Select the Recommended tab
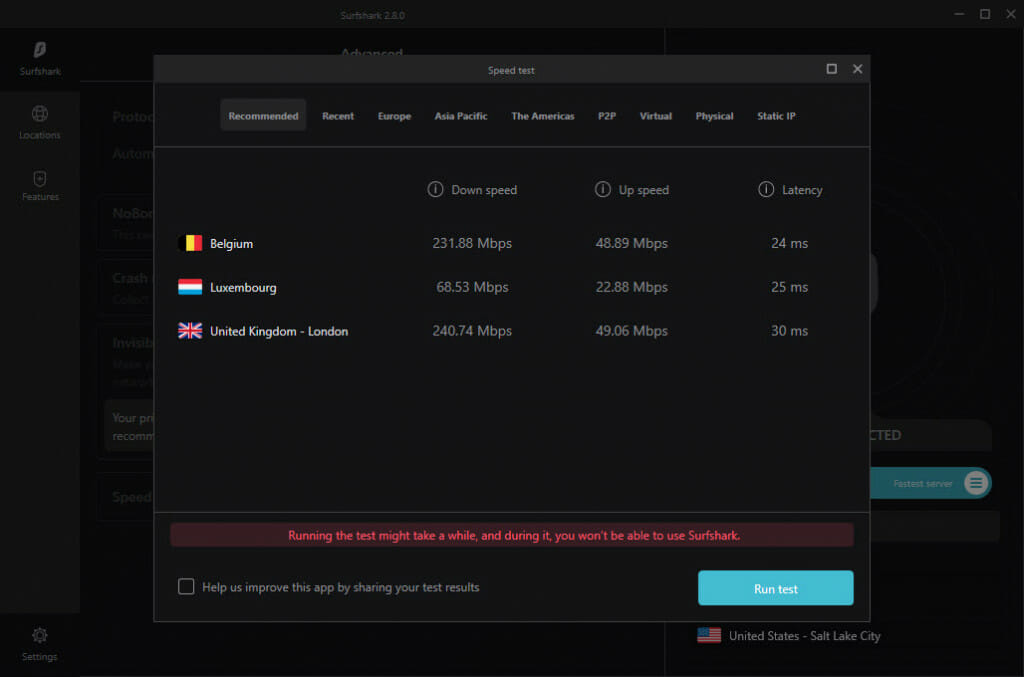Image resolution: width=1024 pixels, height=677 pixels. pyautogui.click(x=263, y=116)
